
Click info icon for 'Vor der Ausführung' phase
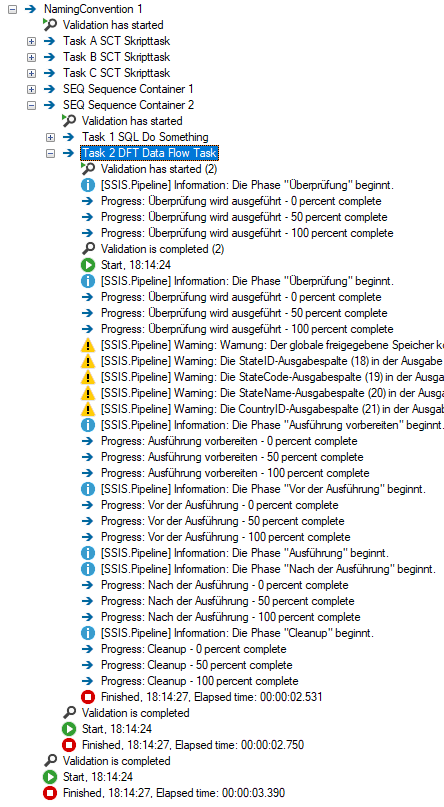88,489
